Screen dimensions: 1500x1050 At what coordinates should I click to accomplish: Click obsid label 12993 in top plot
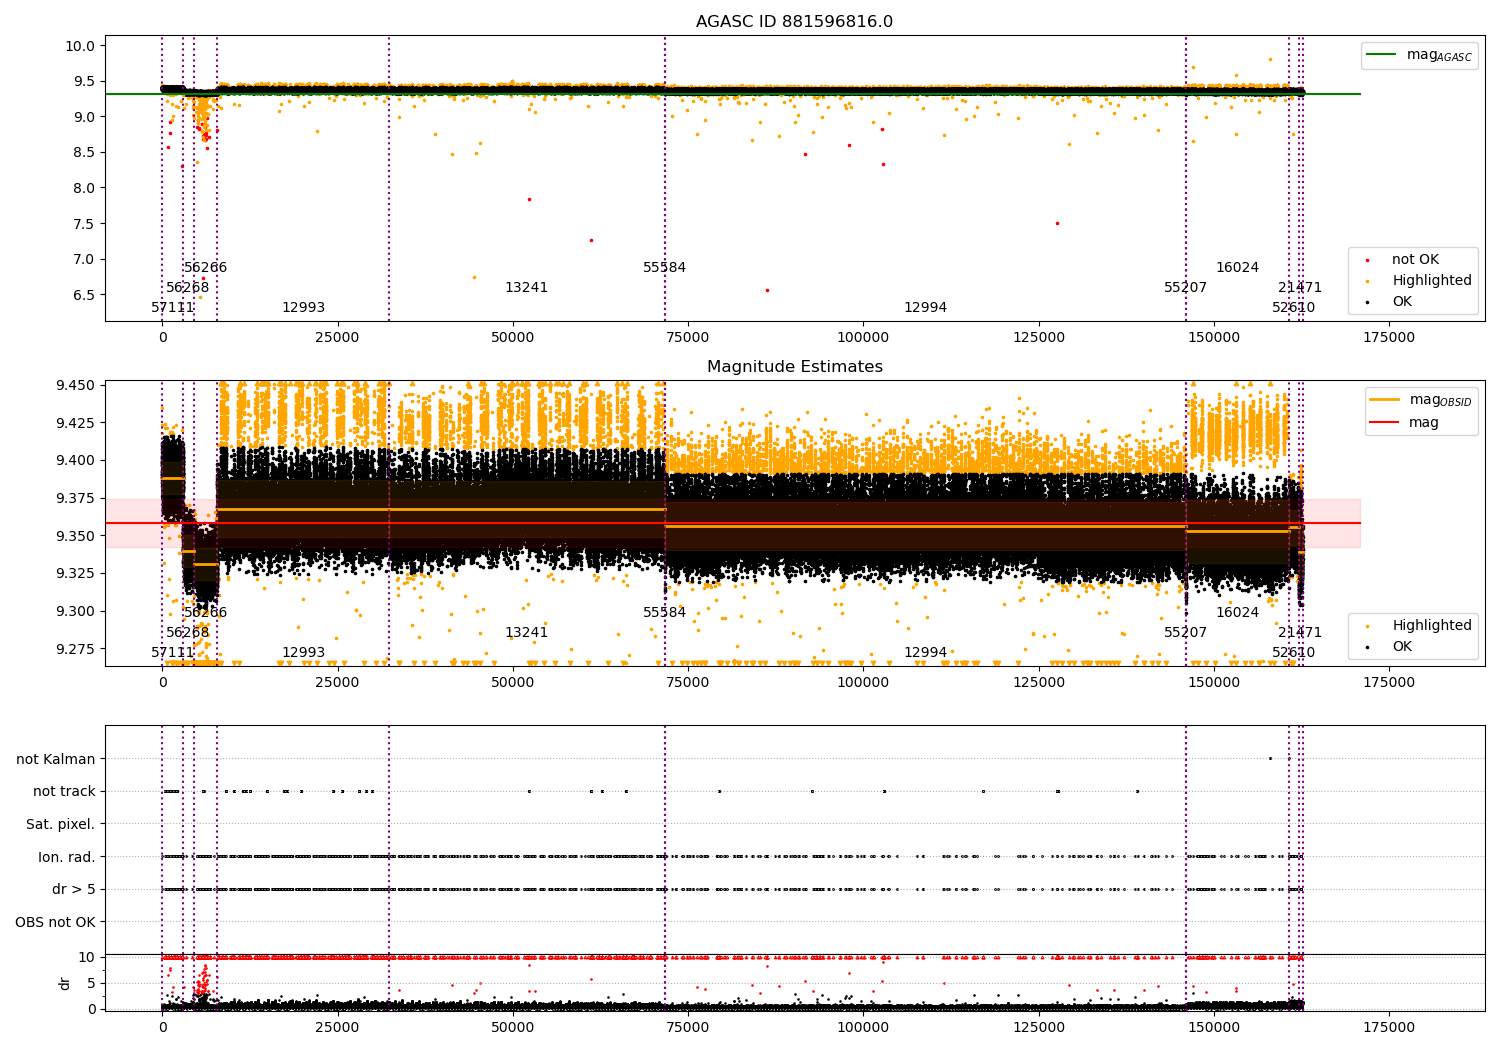click(x=303, y=308)
